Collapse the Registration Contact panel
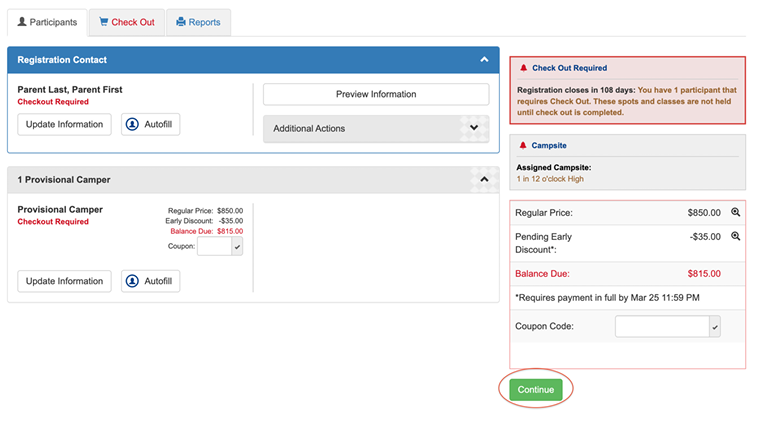The image size is (758, 432). (x=484, y=60)
